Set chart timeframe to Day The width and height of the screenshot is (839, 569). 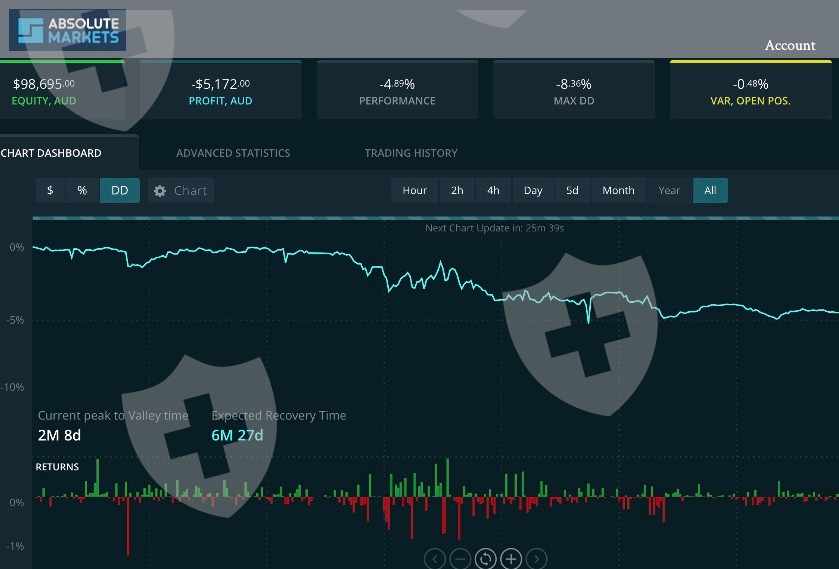pyautogui.click(x=533, y=191)
